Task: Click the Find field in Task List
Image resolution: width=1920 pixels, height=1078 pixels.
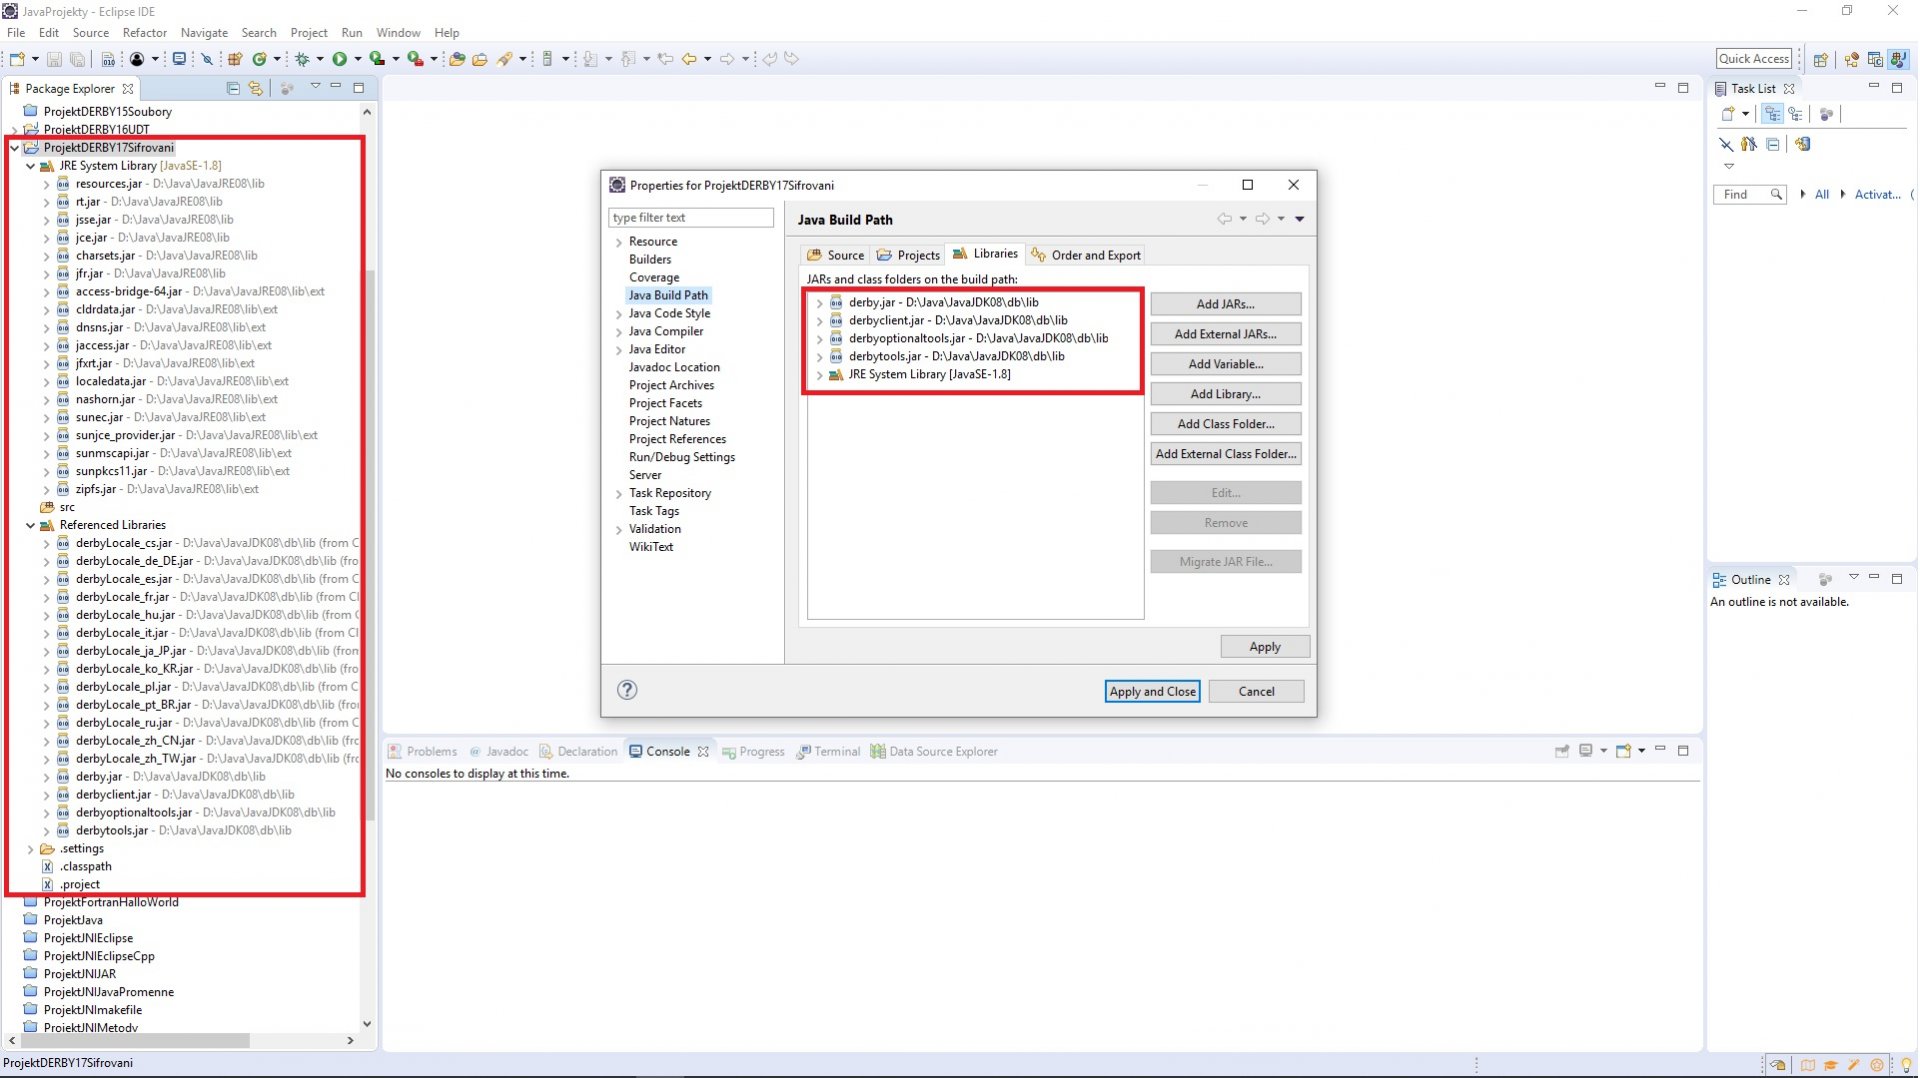Action: pos(1749,195)
